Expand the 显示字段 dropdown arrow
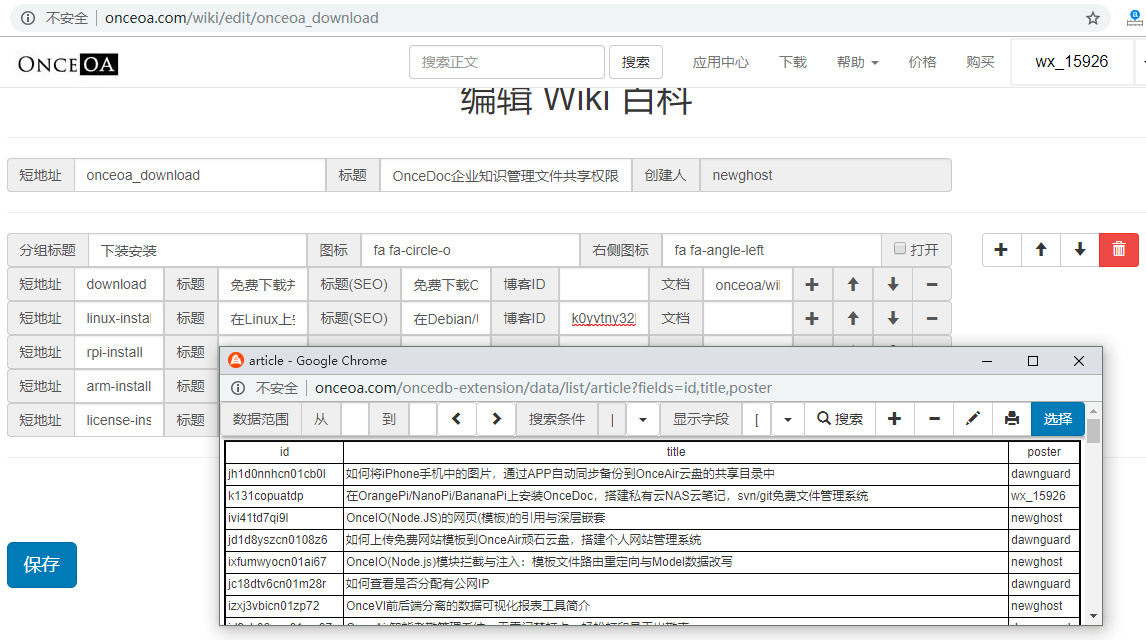Image resolution: width=1146 pixels, height=640 pixels. pos(789,419)
